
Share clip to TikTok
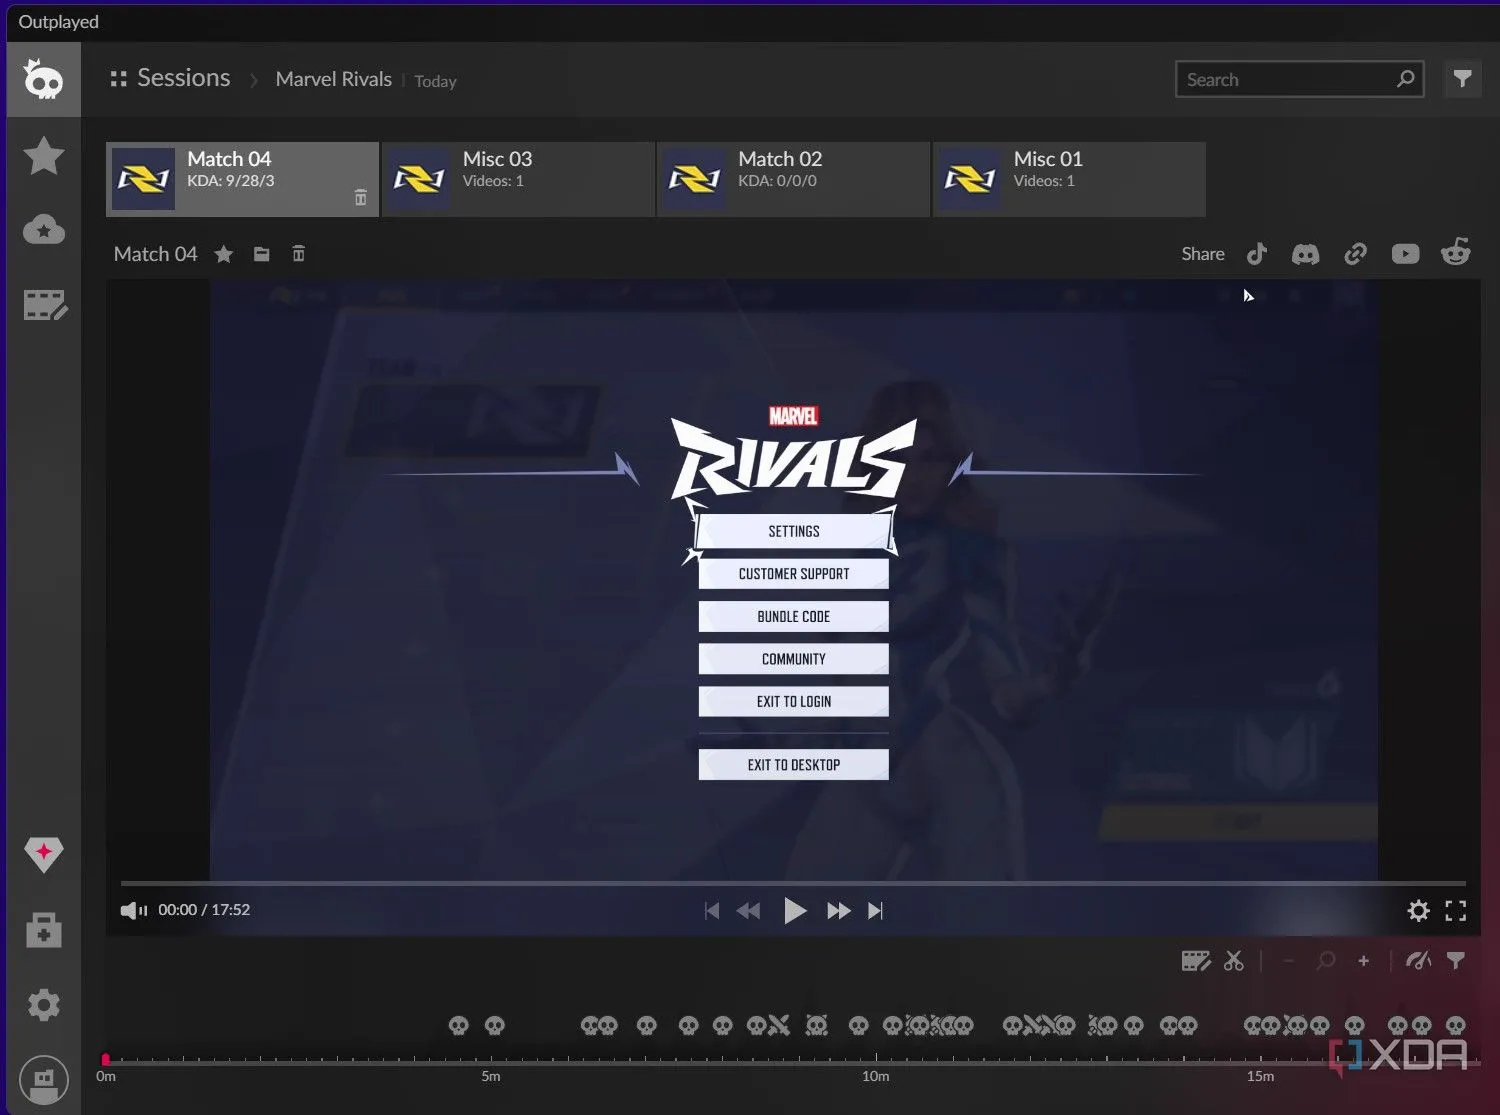(x=1257, y=254)
